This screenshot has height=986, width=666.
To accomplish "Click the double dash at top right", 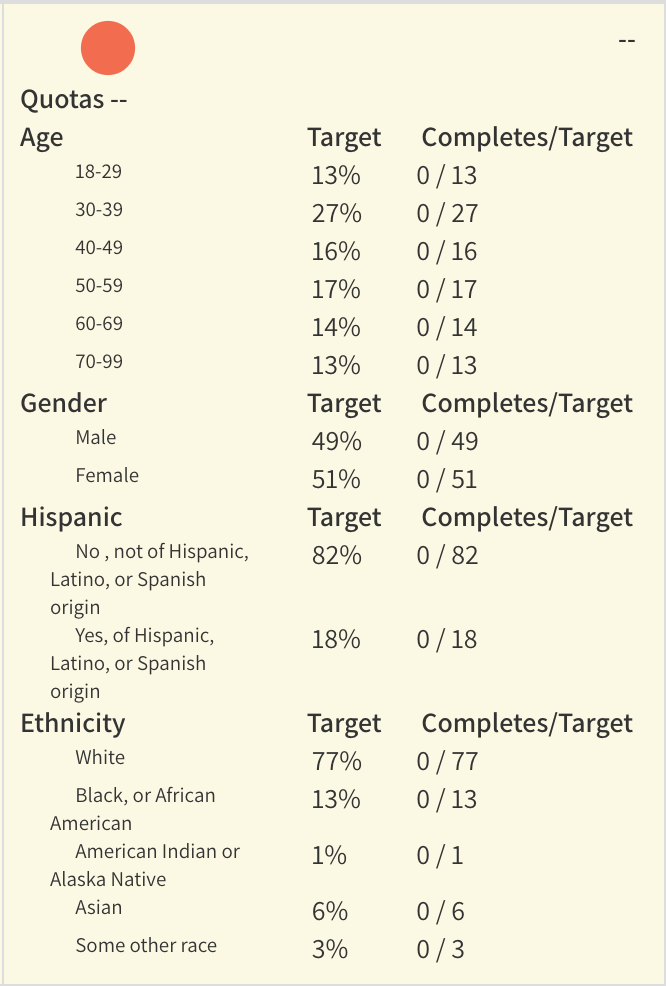I will pyautogui.click(x=627, y=41).
